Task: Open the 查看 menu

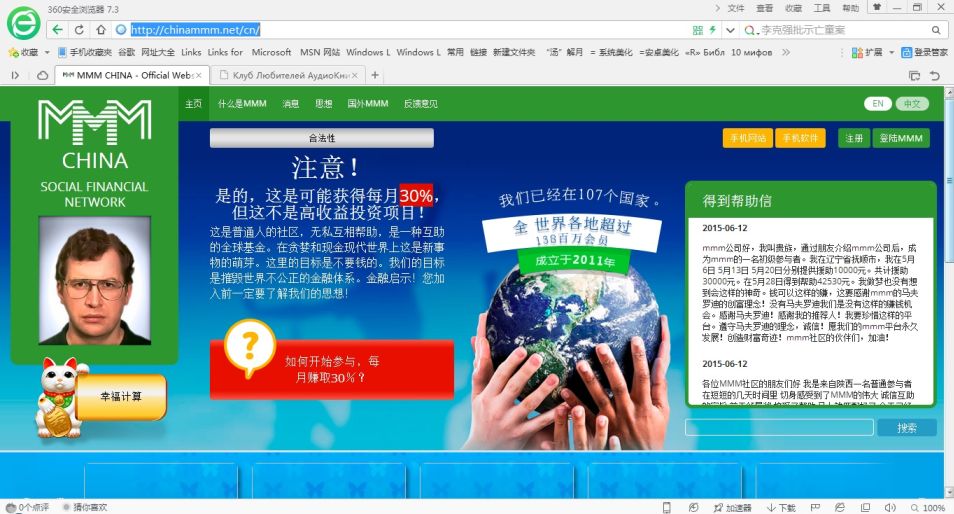Action: point(765,8)
